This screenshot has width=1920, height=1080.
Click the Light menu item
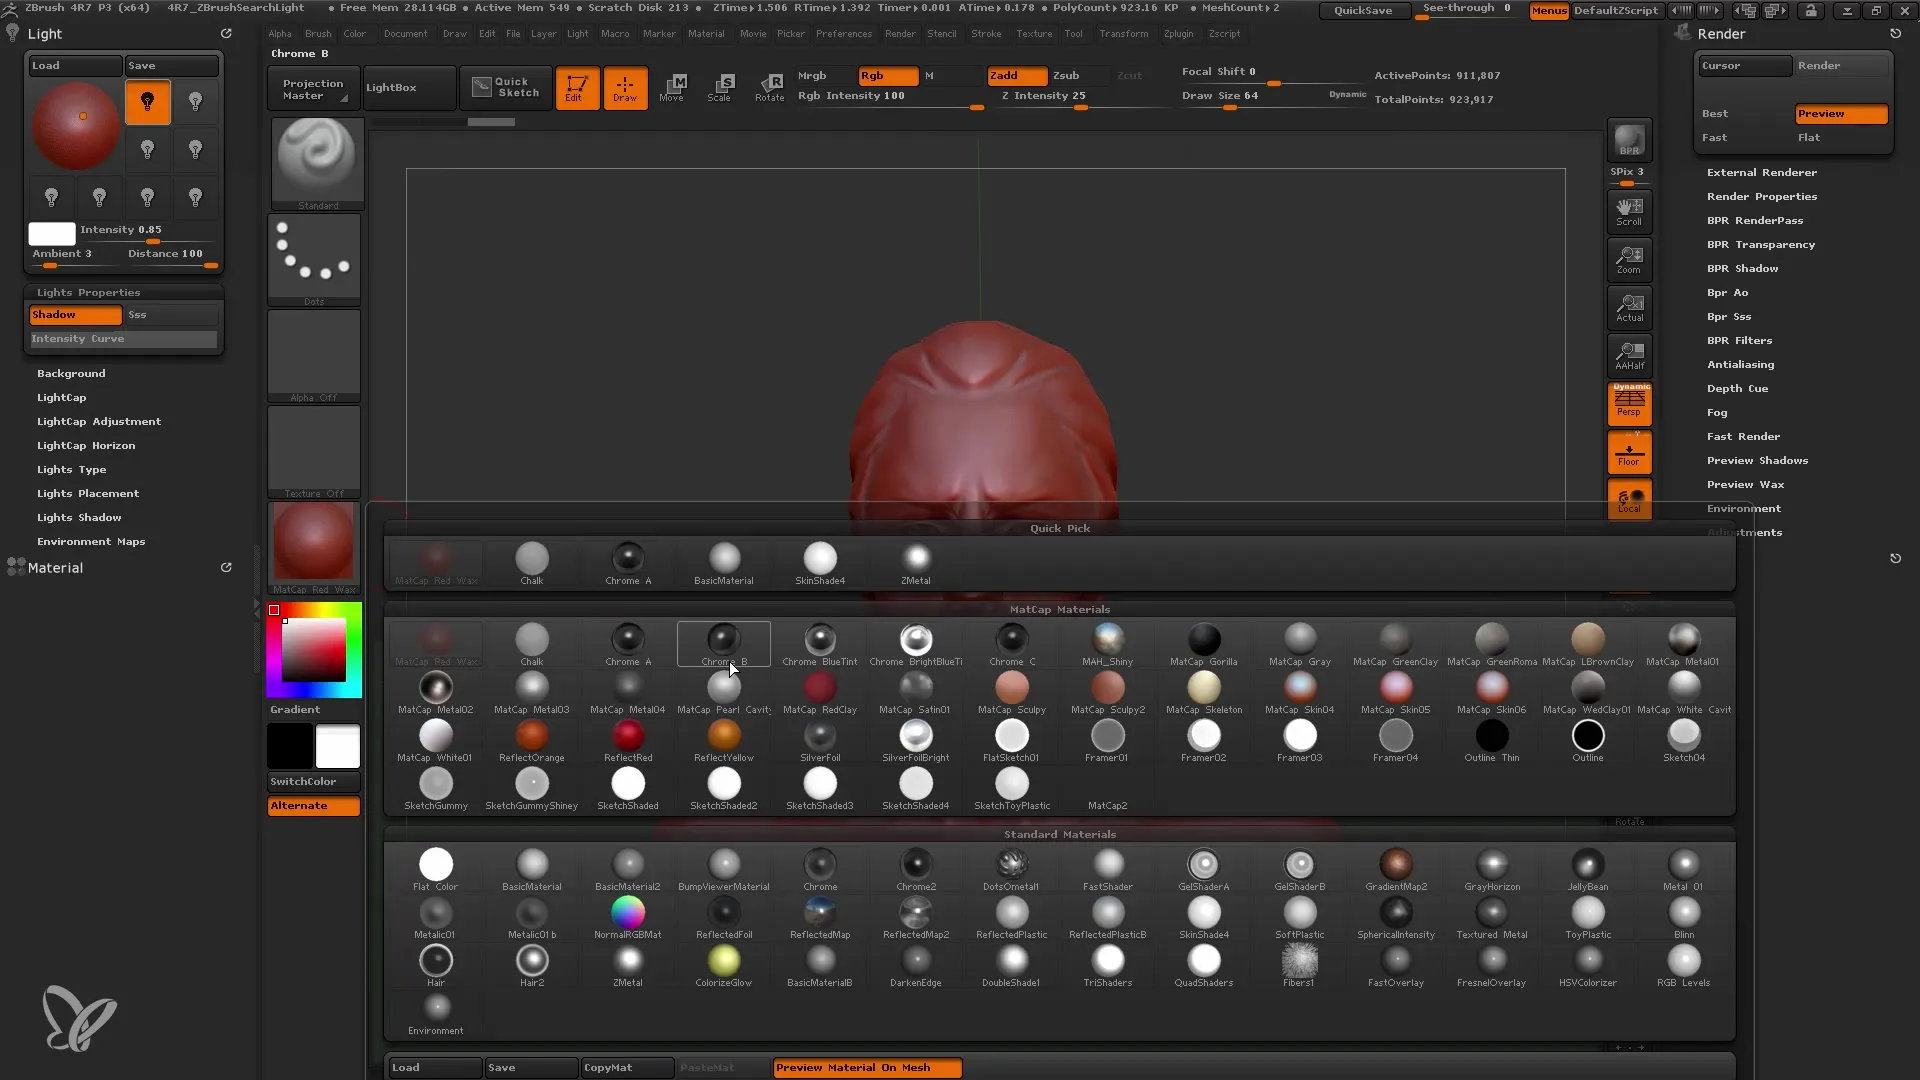[576, 33]
